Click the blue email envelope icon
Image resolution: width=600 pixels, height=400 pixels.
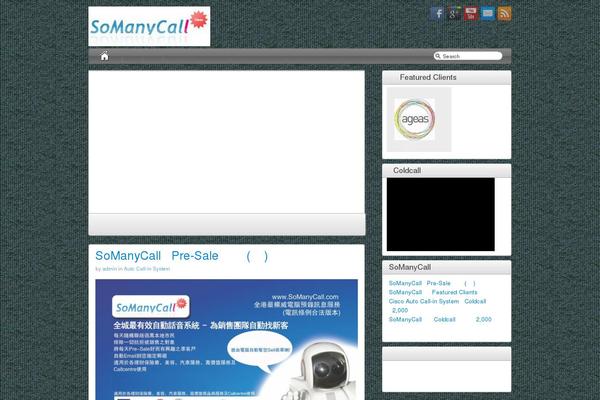click(x=488, y=14)
